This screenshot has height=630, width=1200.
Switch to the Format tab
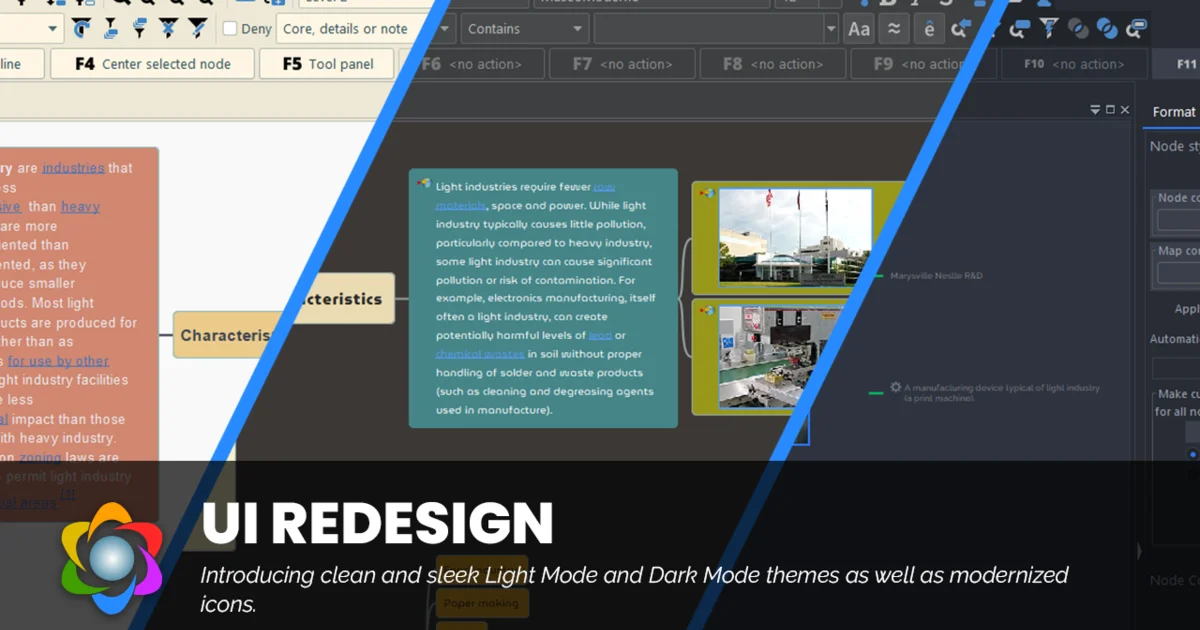coord(1174,112)
